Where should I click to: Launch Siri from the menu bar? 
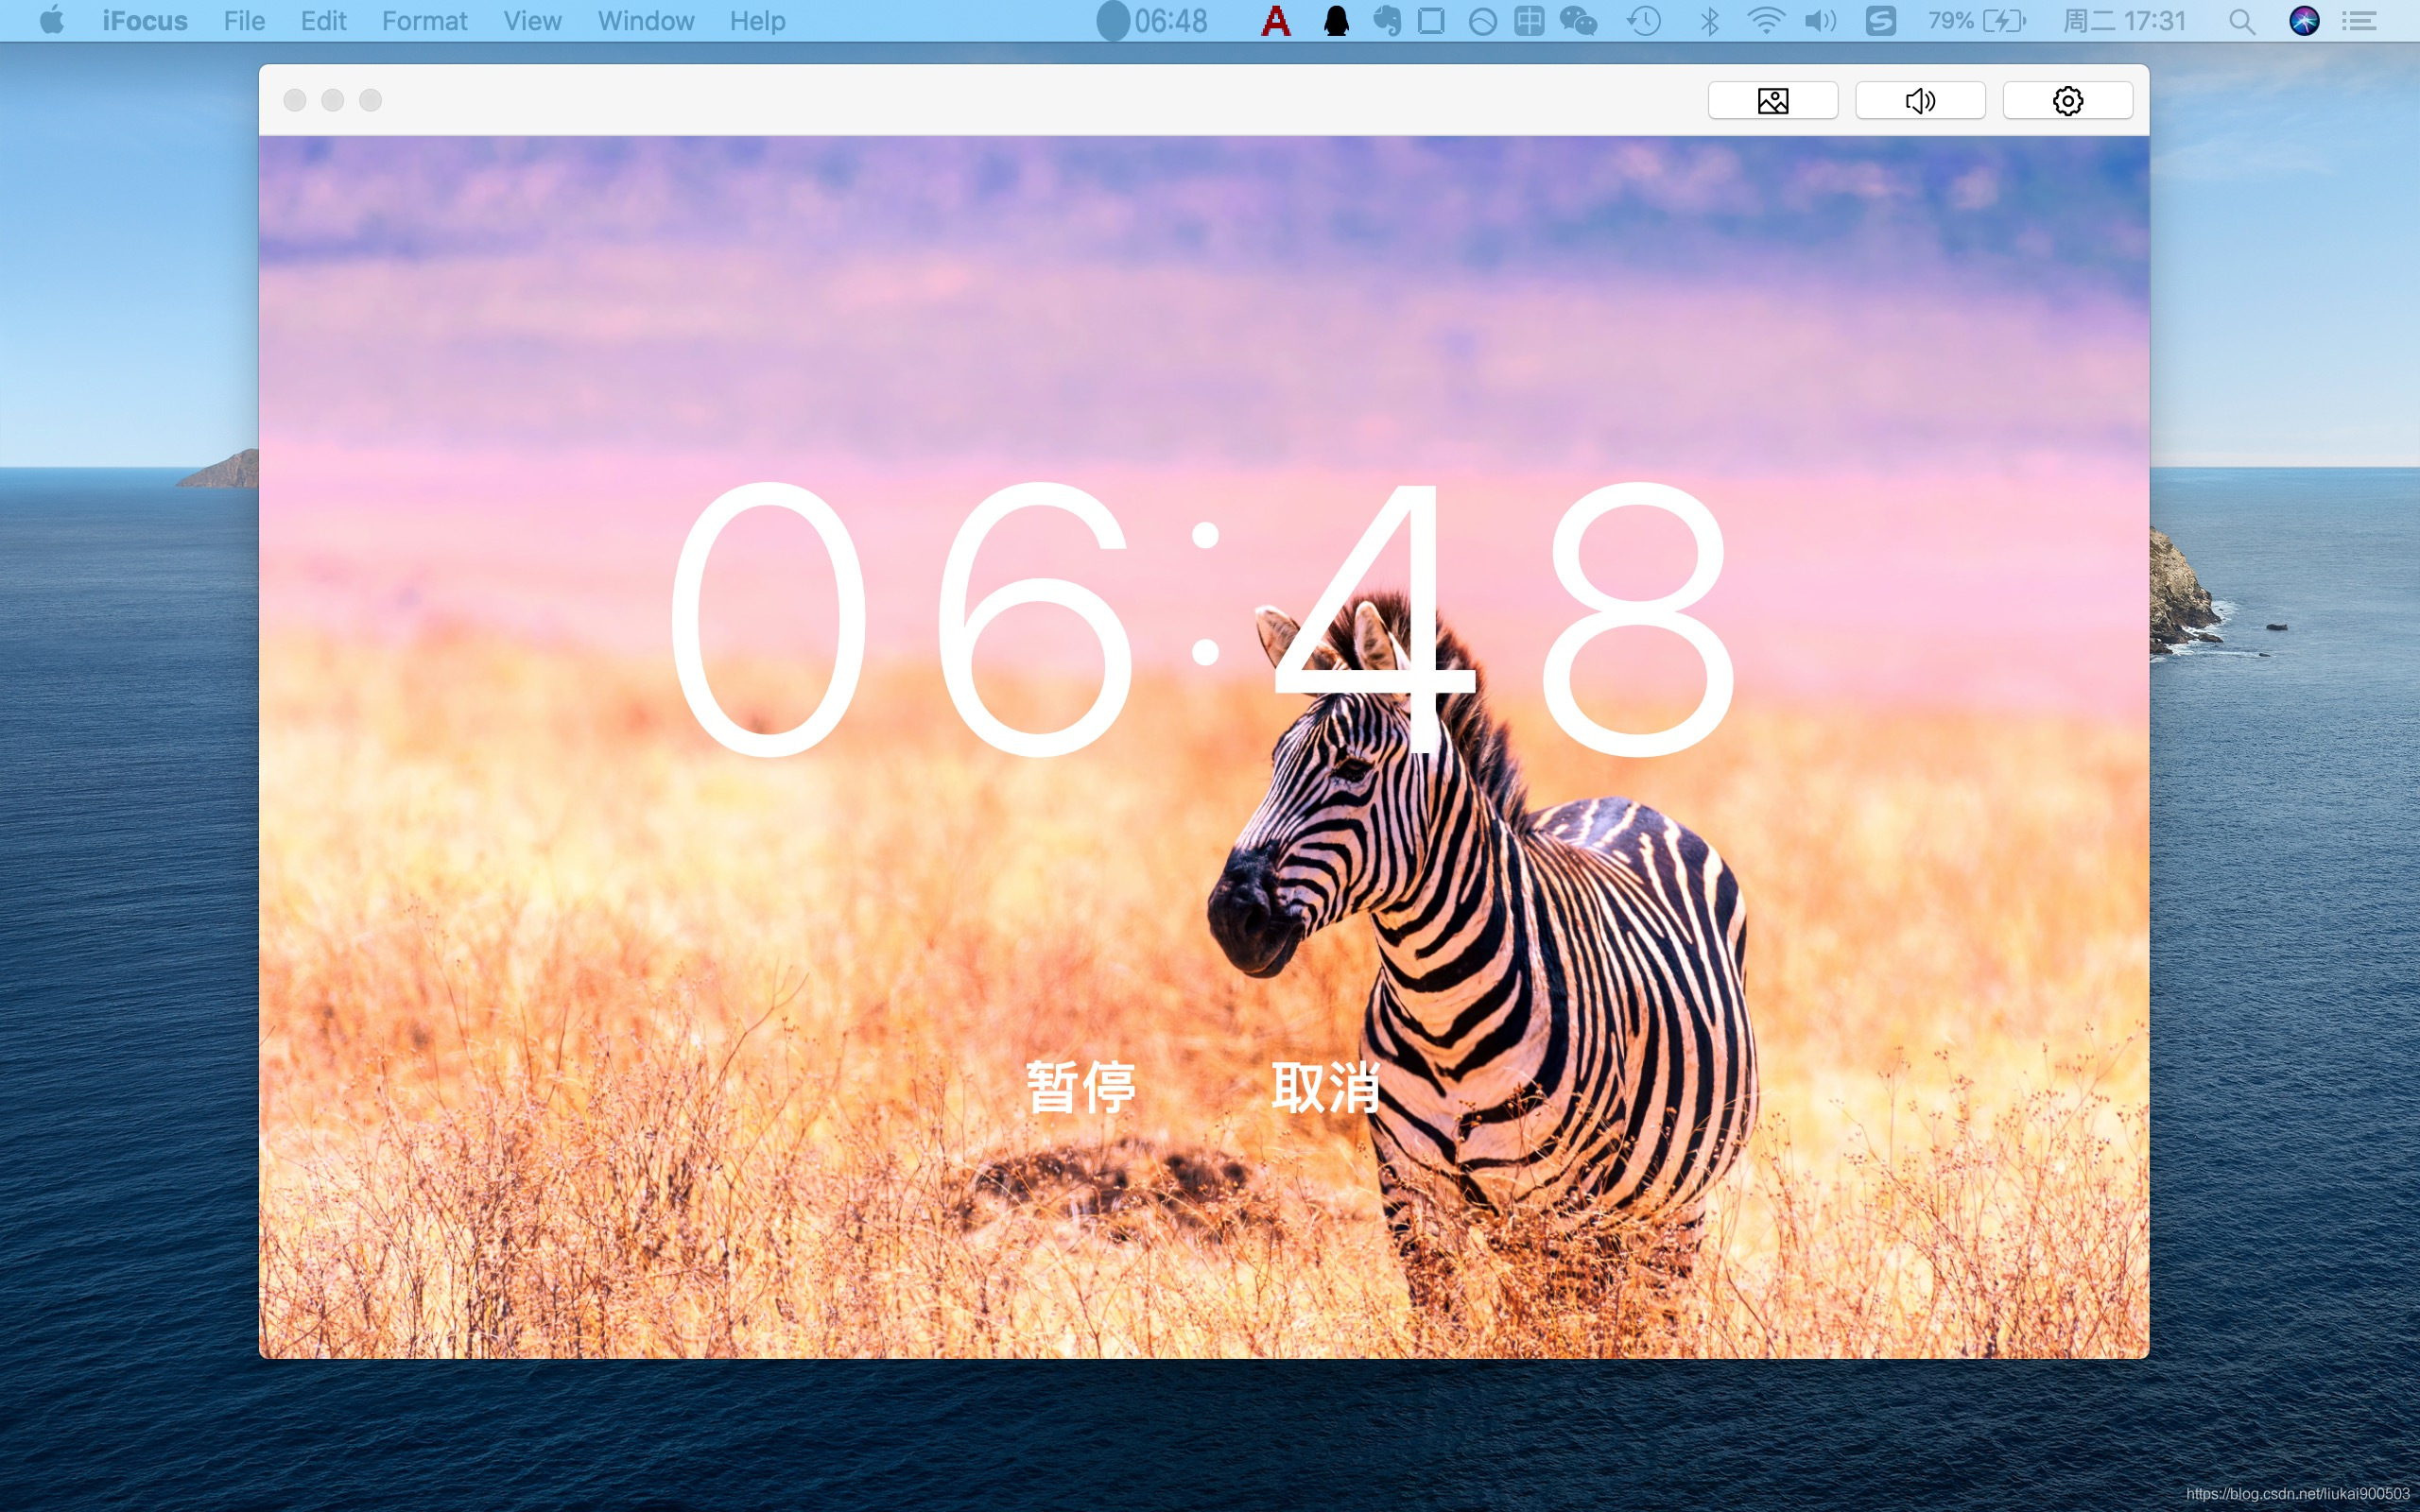click(2304, 21)
